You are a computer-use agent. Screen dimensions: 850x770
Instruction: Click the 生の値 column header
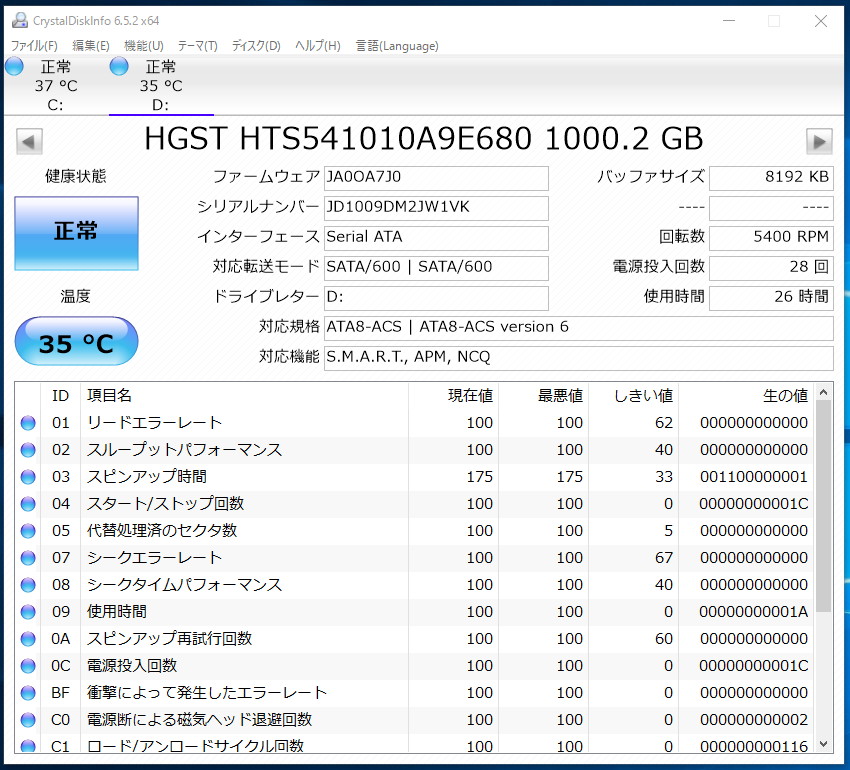pyautogui.click(x=745, y=396)
